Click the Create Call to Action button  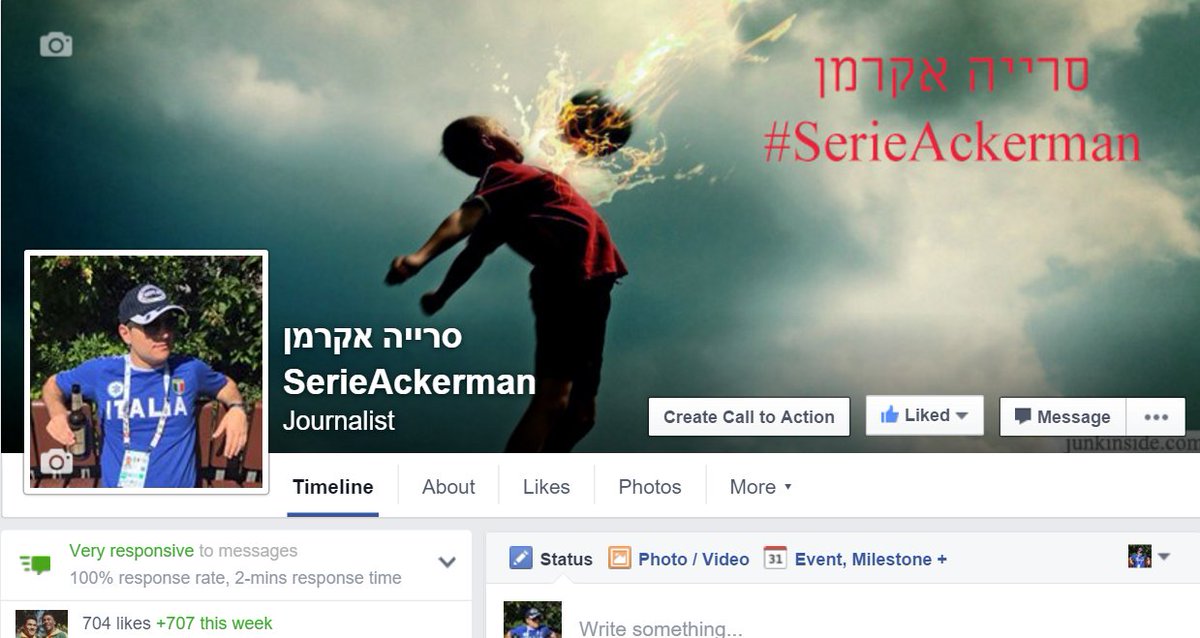[749, 417]
